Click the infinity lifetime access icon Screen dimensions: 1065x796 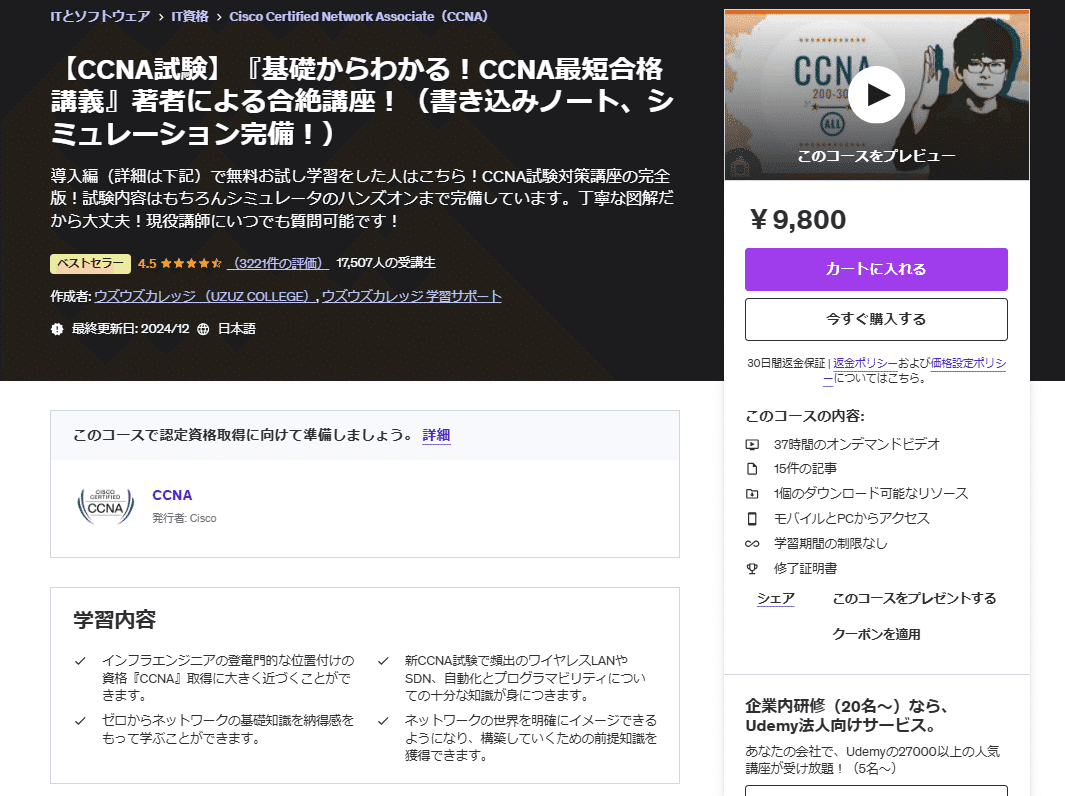click(x=752, y=544)
